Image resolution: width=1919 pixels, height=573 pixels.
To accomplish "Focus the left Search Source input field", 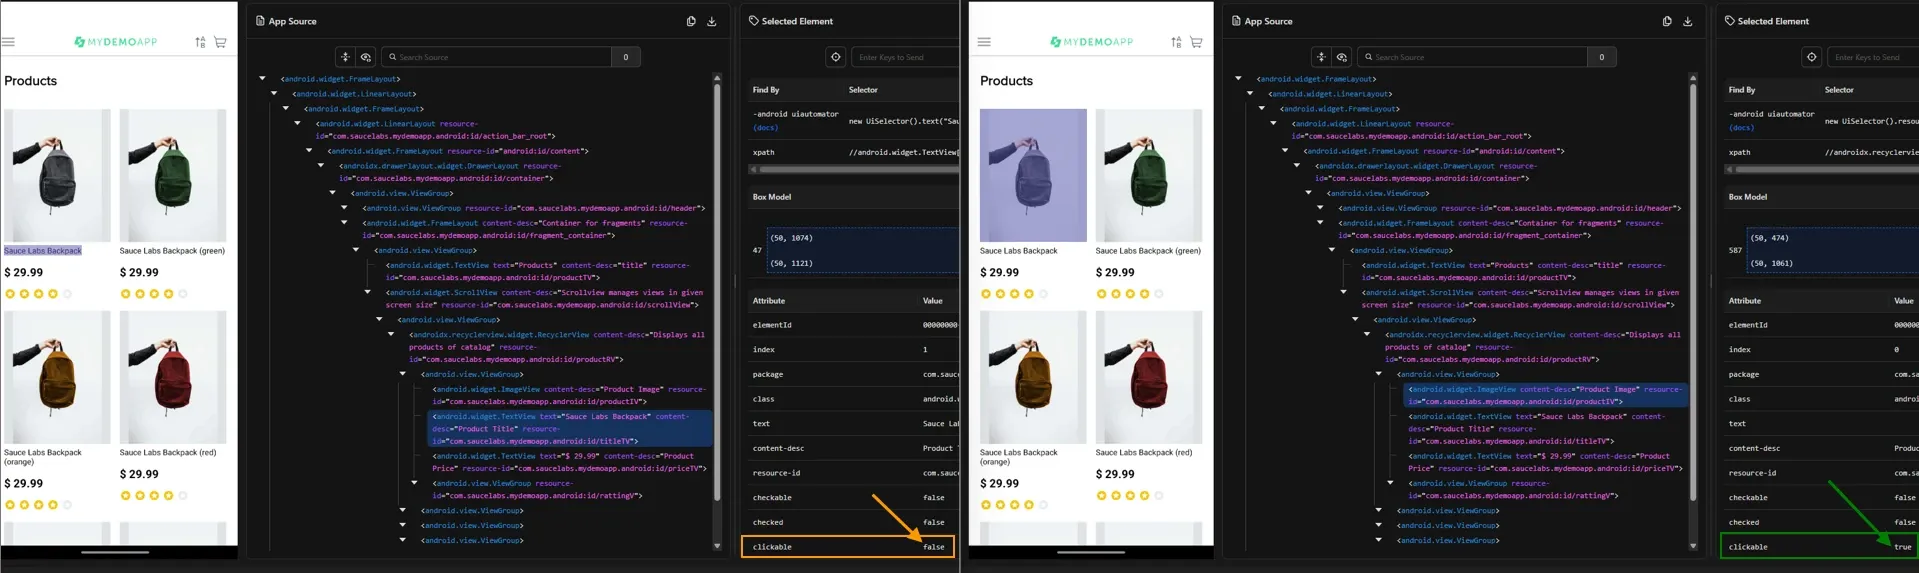I will [497, 57].
